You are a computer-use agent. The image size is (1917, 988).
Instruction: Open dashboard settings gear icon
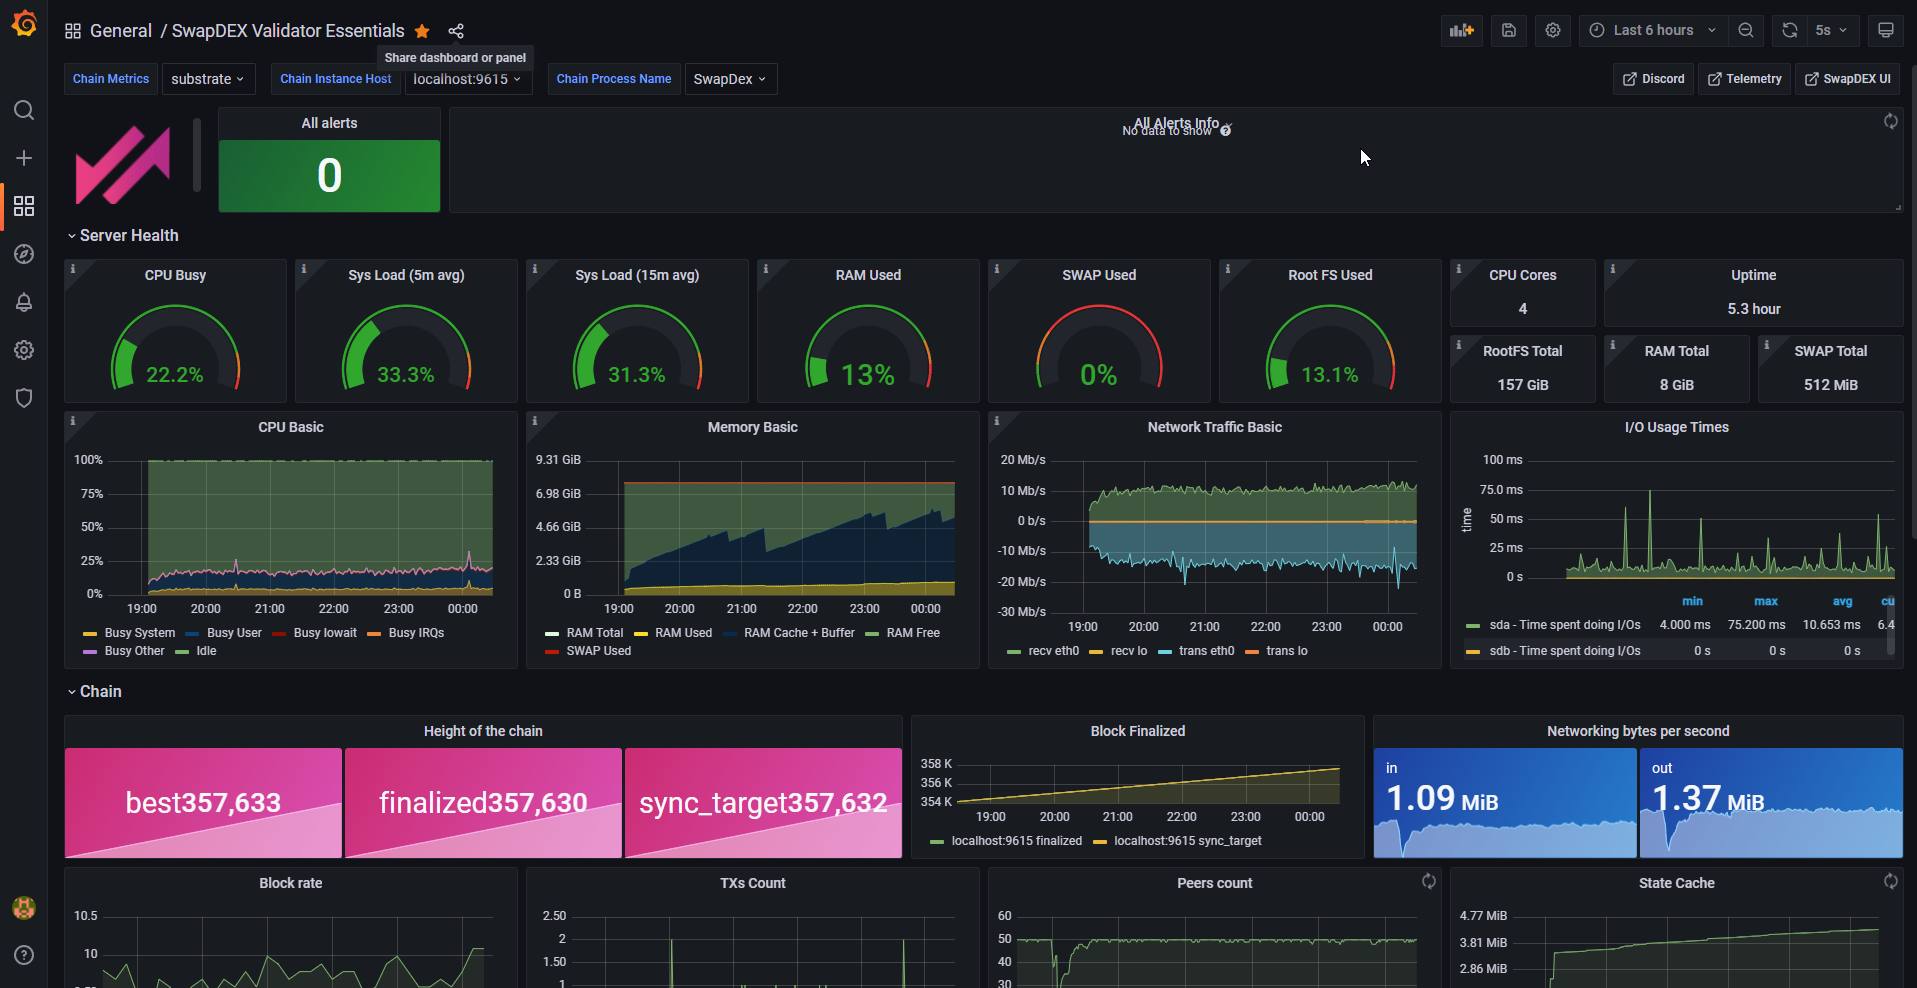1552,30
